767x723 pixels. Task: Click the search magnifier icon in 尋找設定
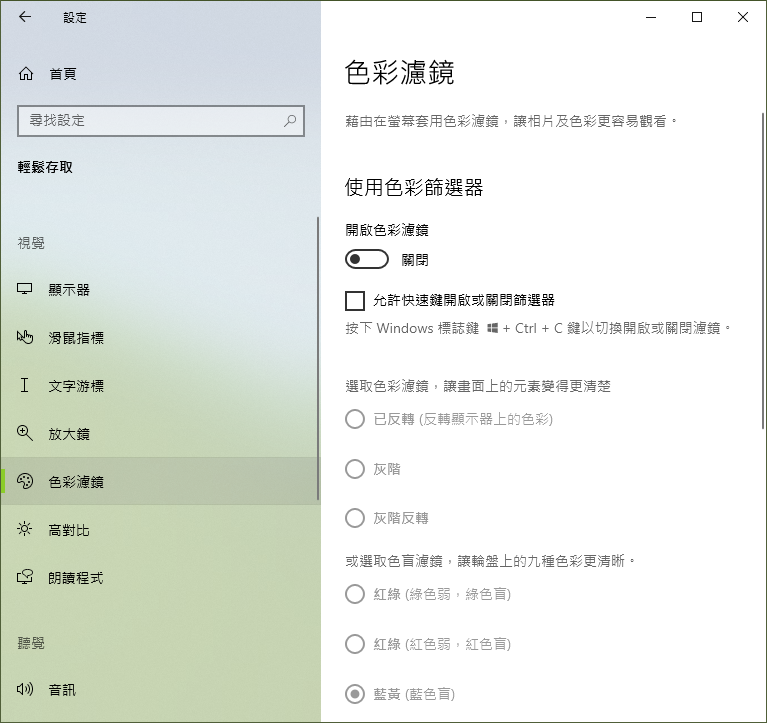(290, 120)
